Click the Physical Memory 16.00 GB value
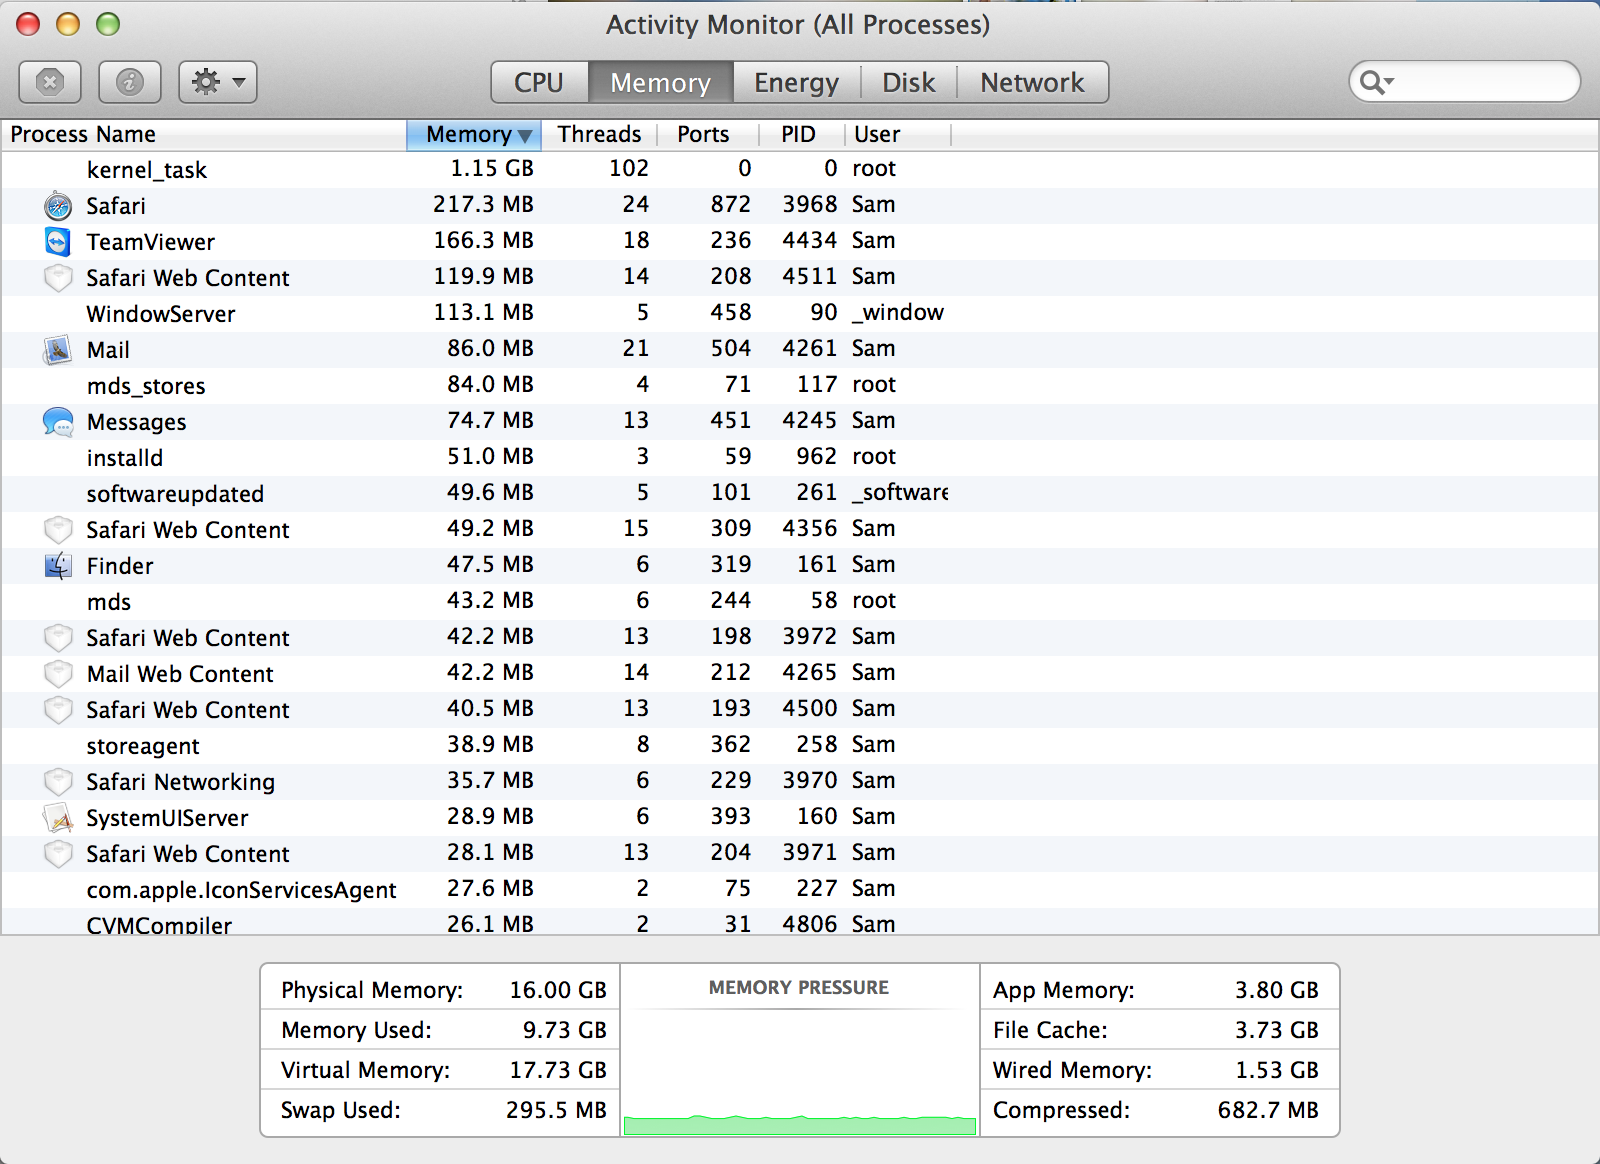1600x1164 pixels. [558, 990]
